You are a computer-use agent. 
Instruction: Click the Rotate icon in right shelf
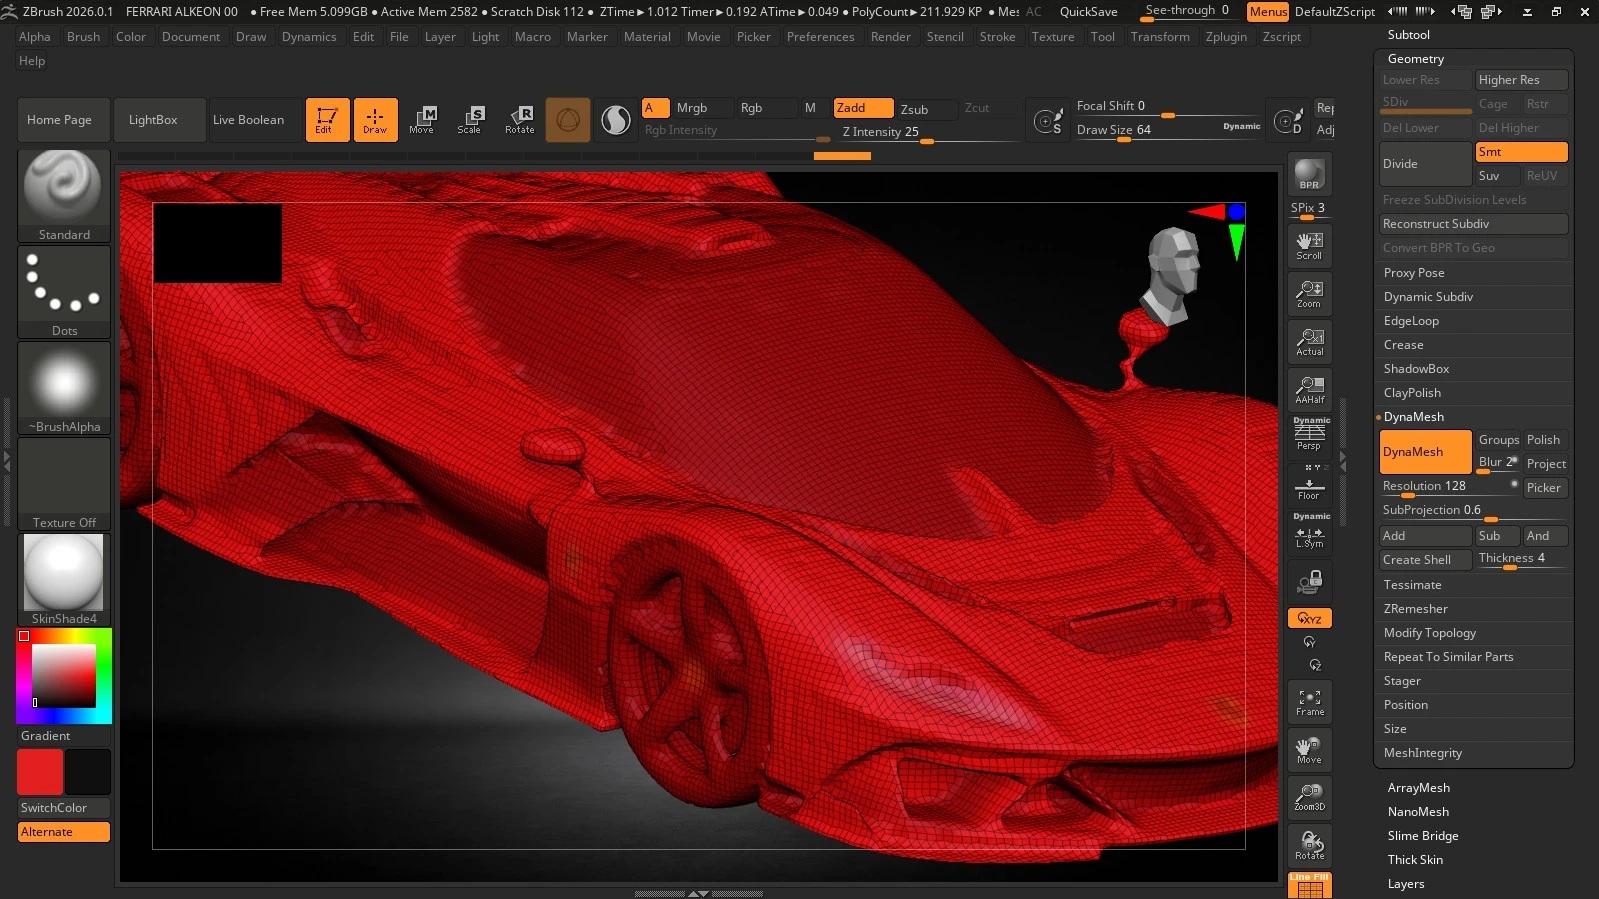point(1309,845)
